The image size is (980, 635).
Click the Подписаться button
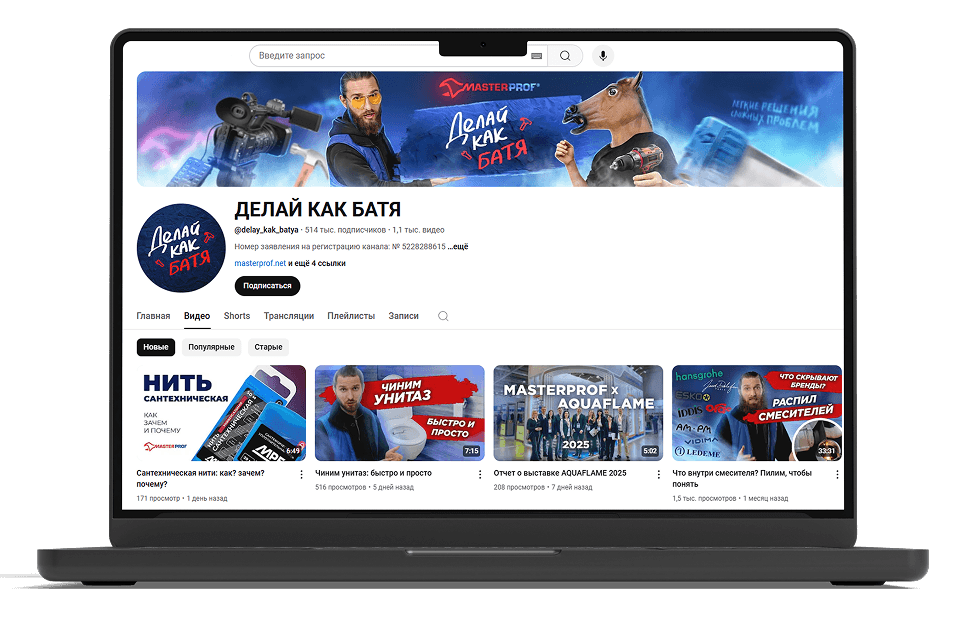(268, 286)
